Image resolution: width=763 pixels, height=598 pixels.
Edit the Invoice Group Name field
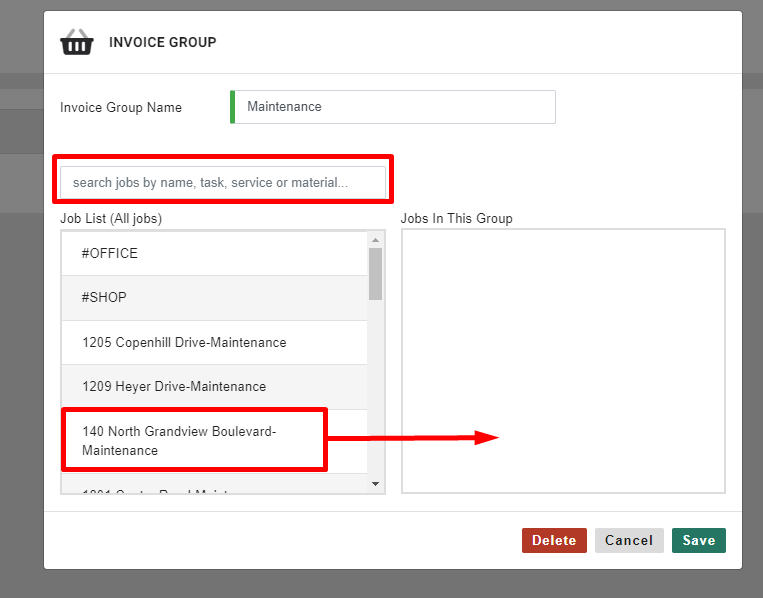(x=393, y=107)
